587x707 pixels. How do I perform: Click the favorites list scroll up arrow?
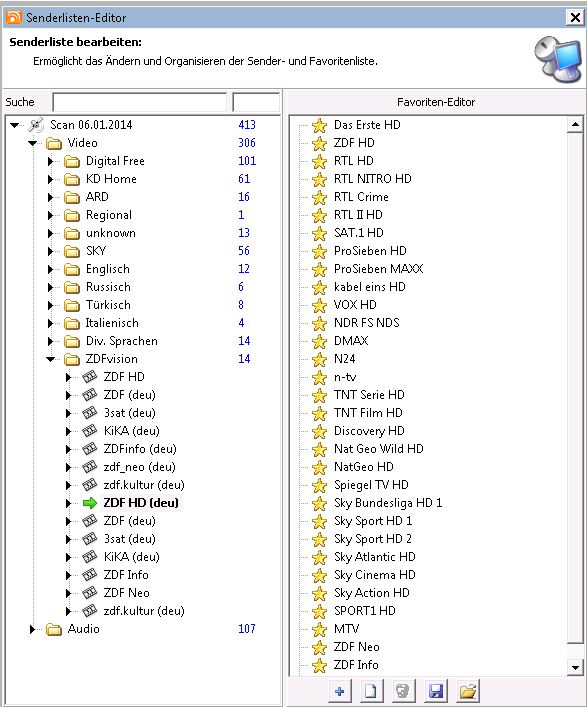[575, 124]
